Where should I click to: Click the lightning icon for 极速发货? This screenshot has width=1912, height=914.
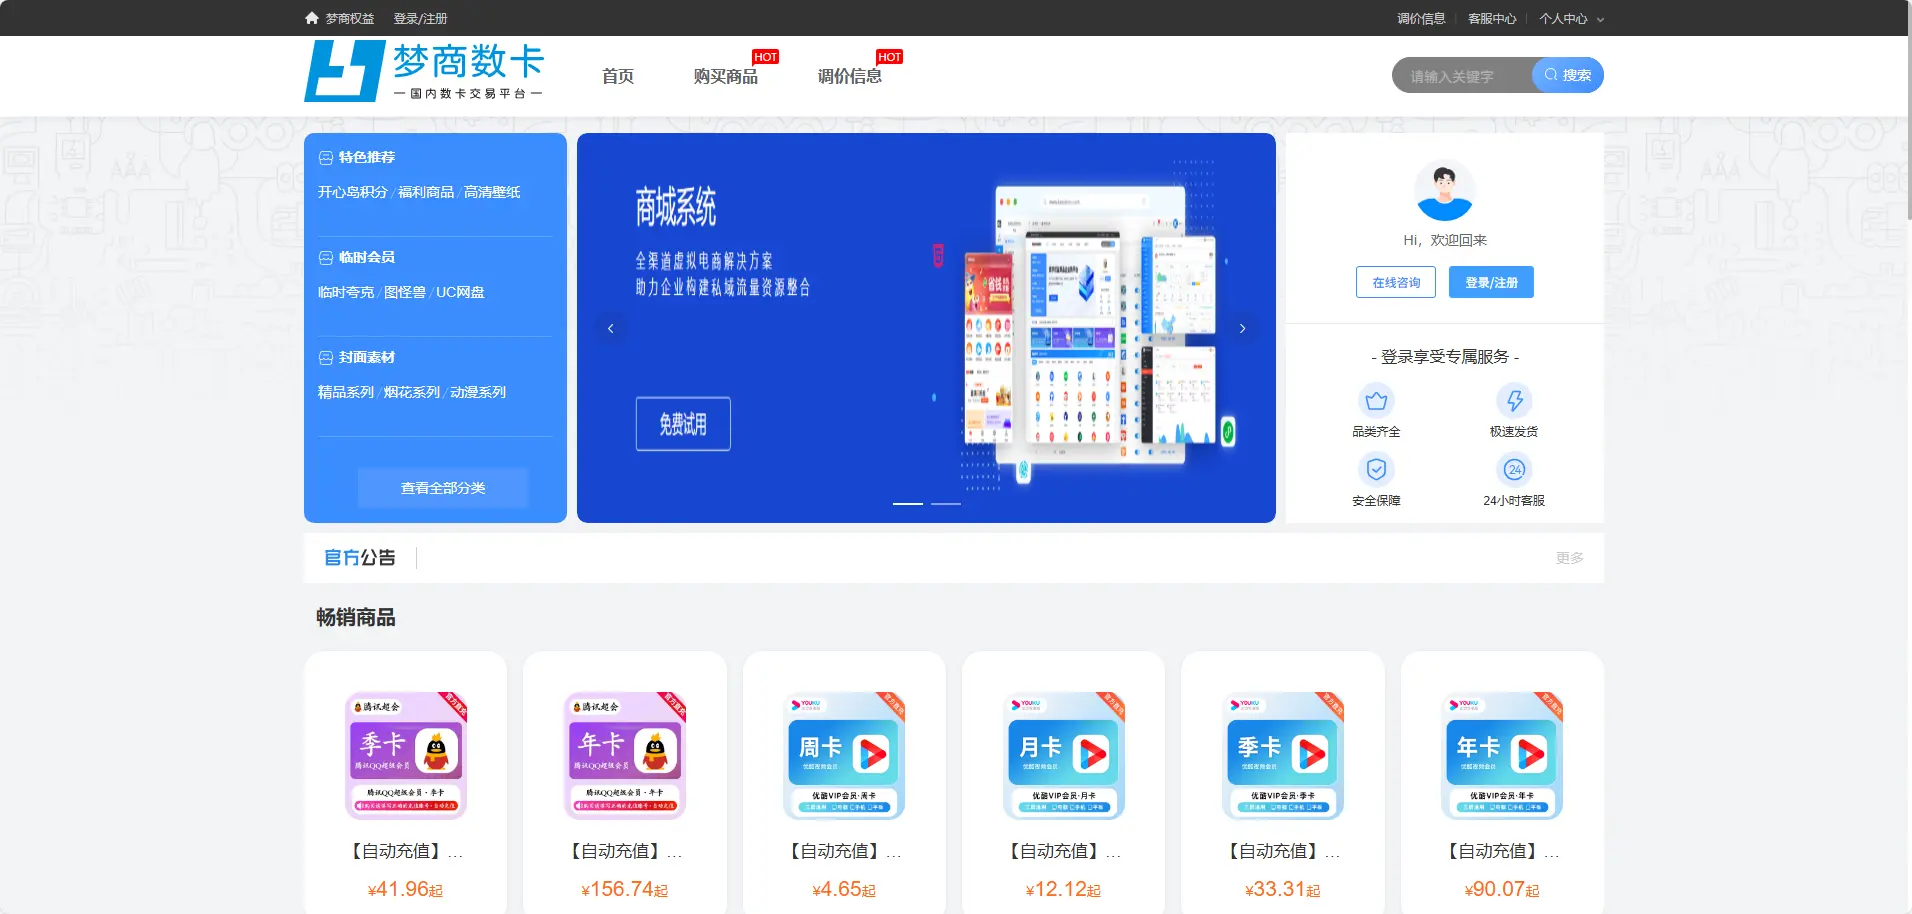[1514, 401]
